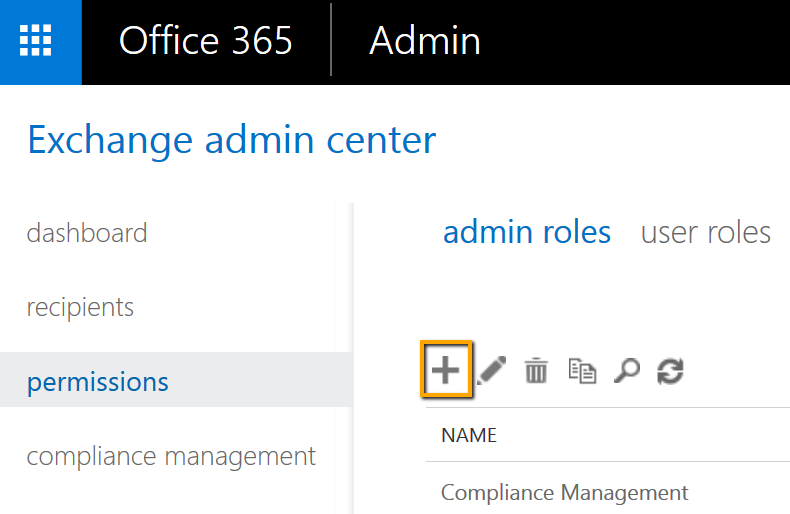Click the pencil edit icon
The image size is (790, 514).
[491, 371]
